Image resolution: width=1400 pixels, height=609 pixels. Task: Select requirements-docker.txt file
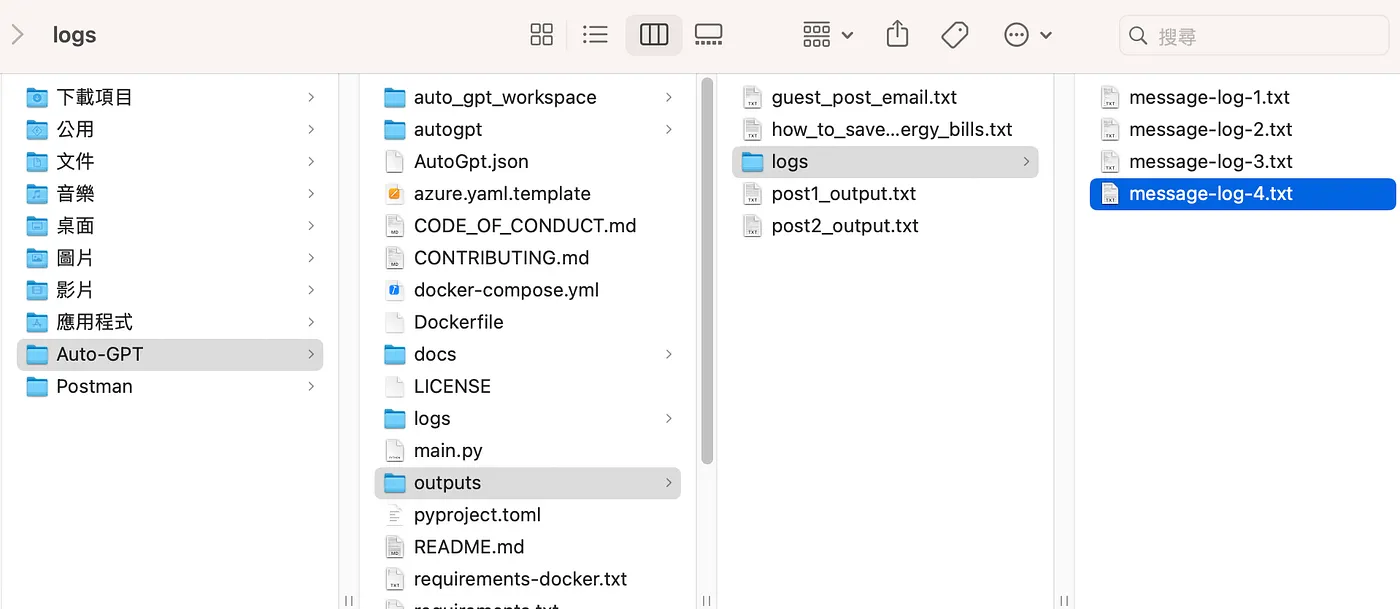tap(528, 578)
